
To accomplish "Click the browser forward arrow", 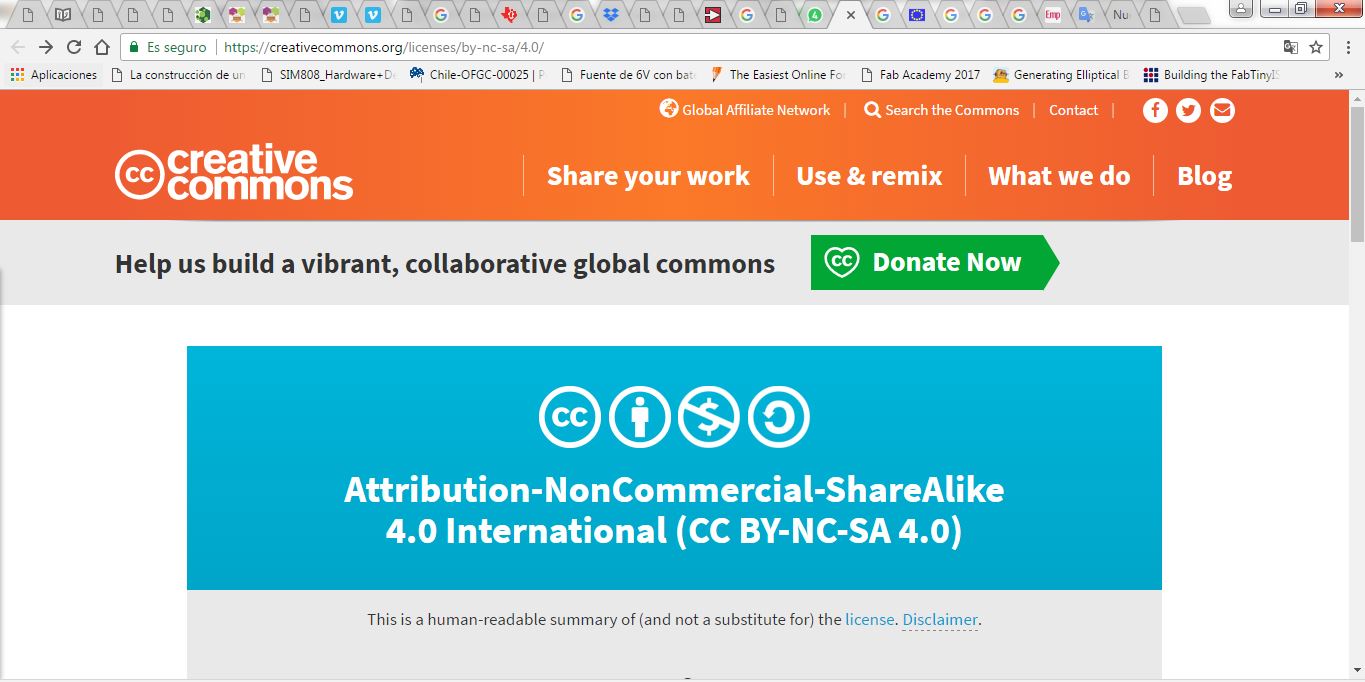I will pos(45,47).
